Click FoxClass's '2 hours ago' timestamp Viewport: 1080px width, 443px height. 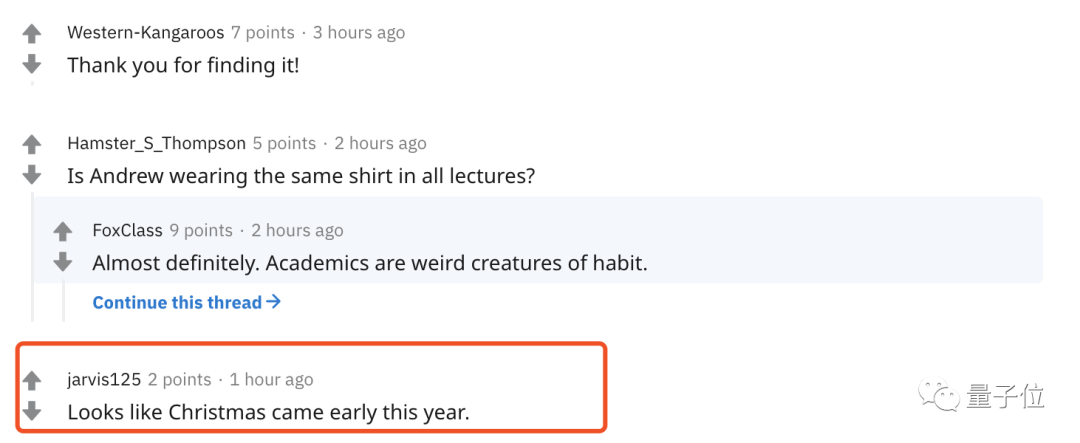click(297, 230)
